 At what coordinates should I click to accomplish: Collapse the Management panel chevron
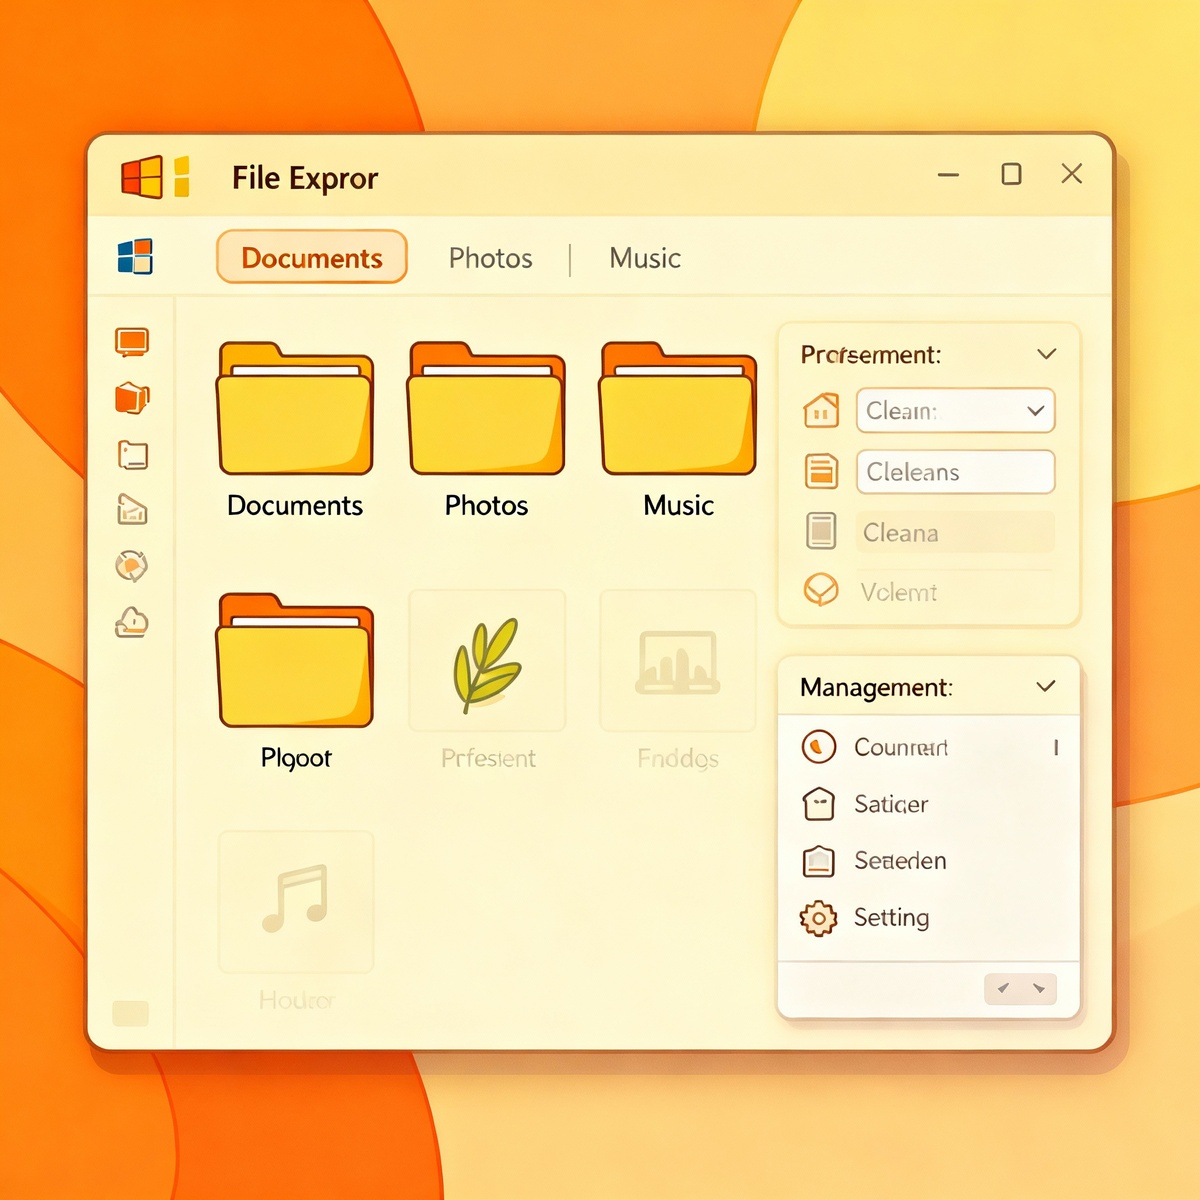pos(1046,686)
